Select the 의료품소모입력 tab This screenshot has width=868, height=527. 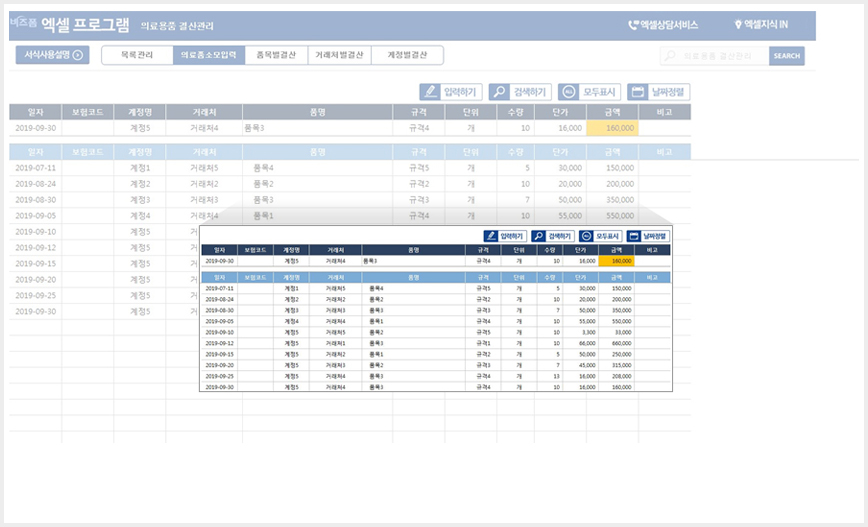click(209, 55)
